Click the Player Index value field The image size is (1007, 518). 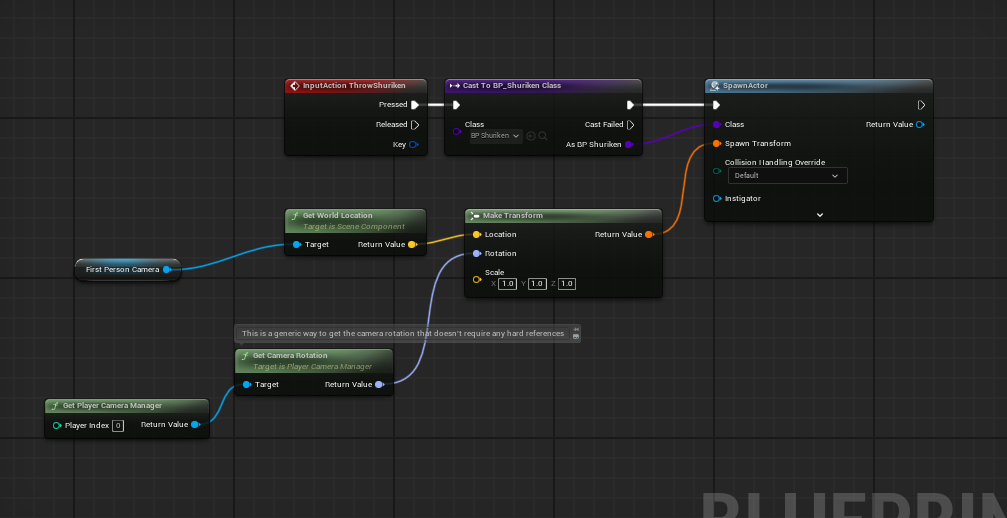coord(118,425)
